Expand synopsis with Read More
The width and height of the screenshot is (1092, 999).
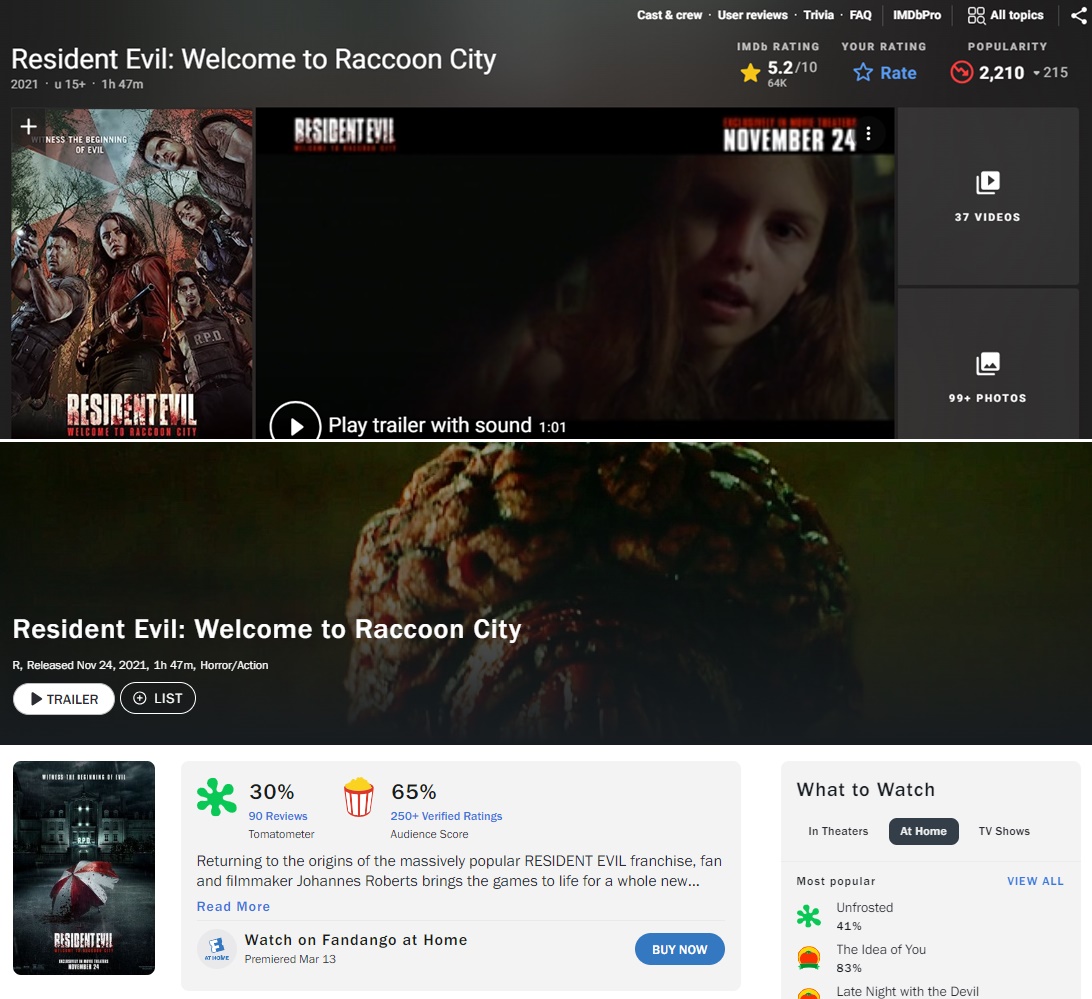233,906
